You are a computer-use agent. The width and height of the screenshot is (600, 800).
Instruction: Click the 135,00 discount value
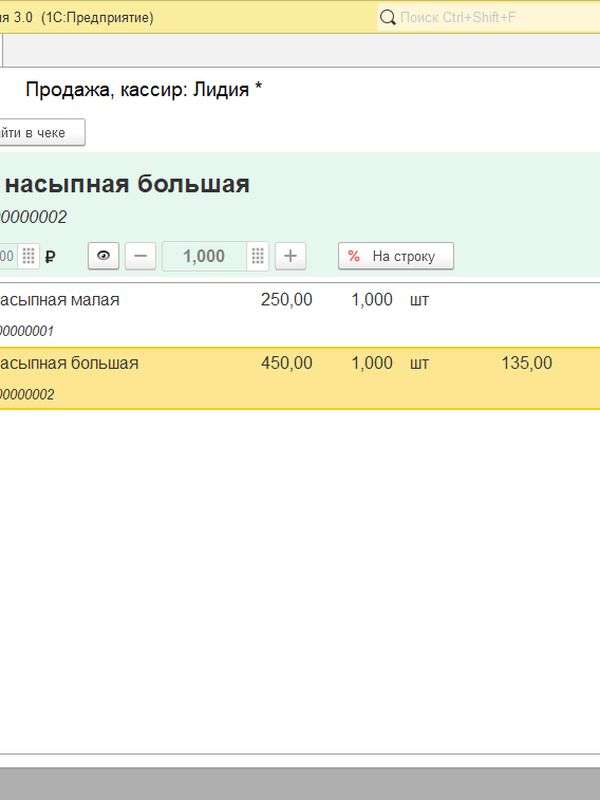click(x=527, y=363)
